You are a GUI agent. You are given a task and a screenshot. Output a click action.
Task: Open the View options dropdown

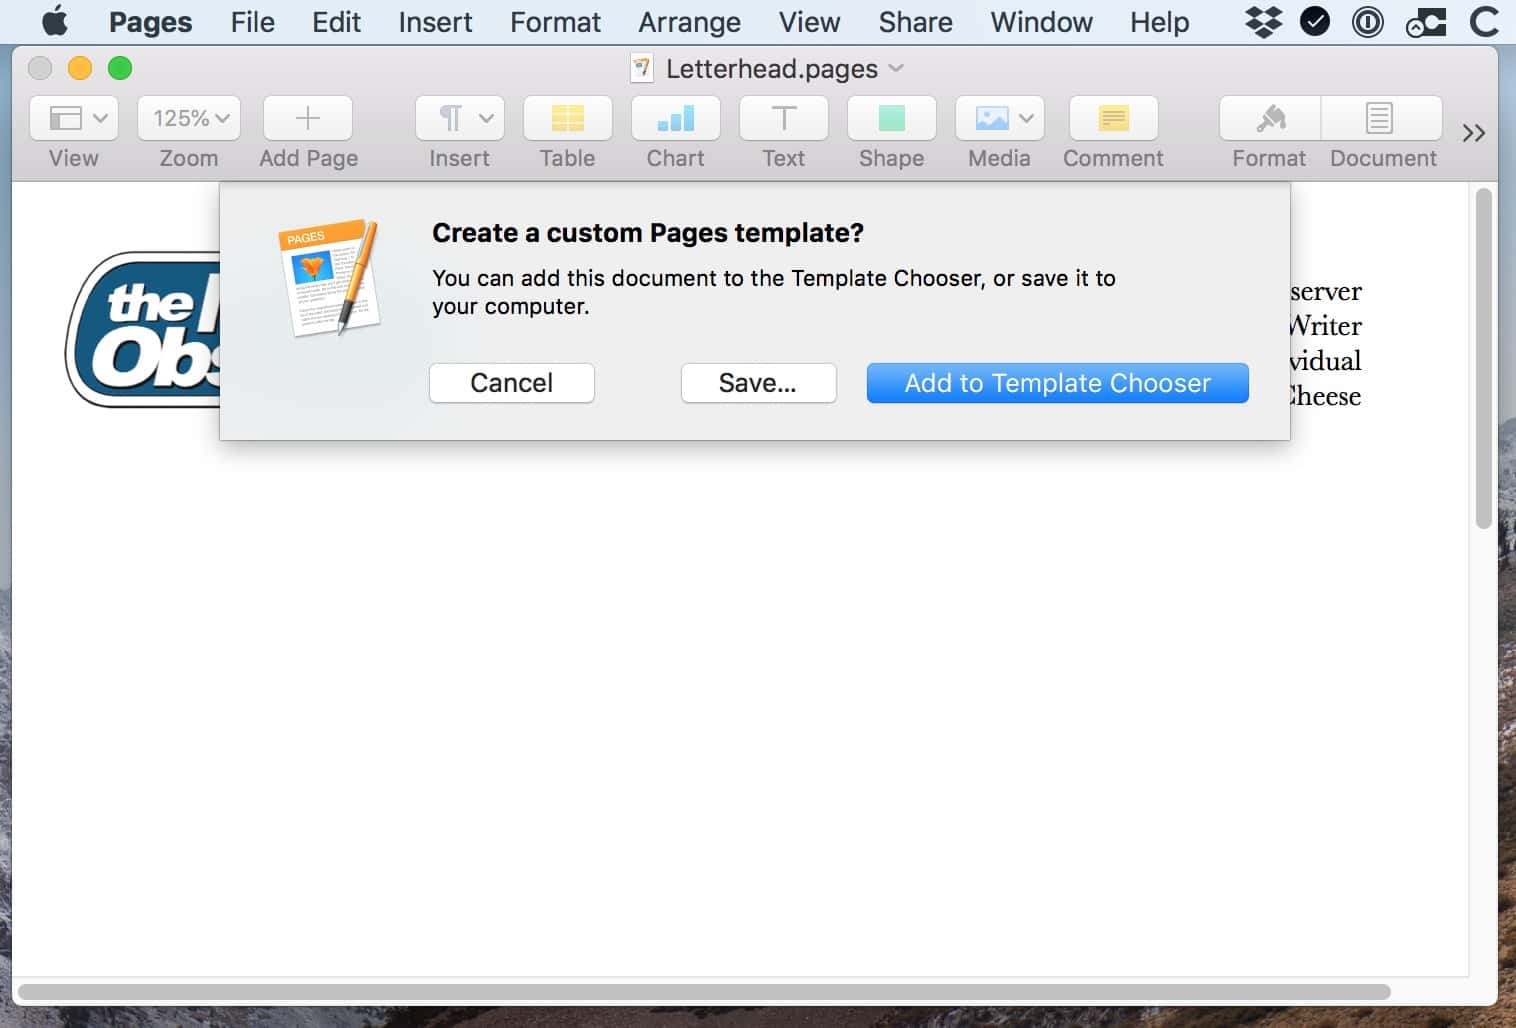point(74,119)
